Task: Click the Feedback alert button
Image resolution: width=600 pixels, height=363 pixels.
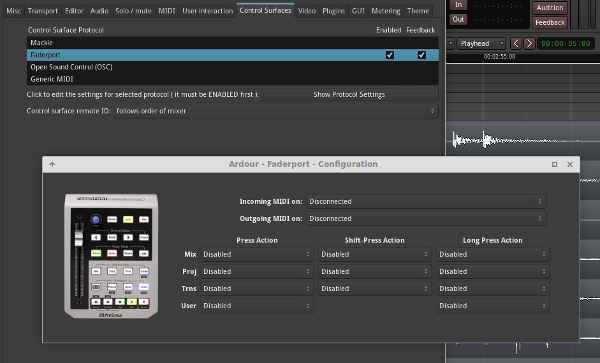Action: tap(549, 23)
